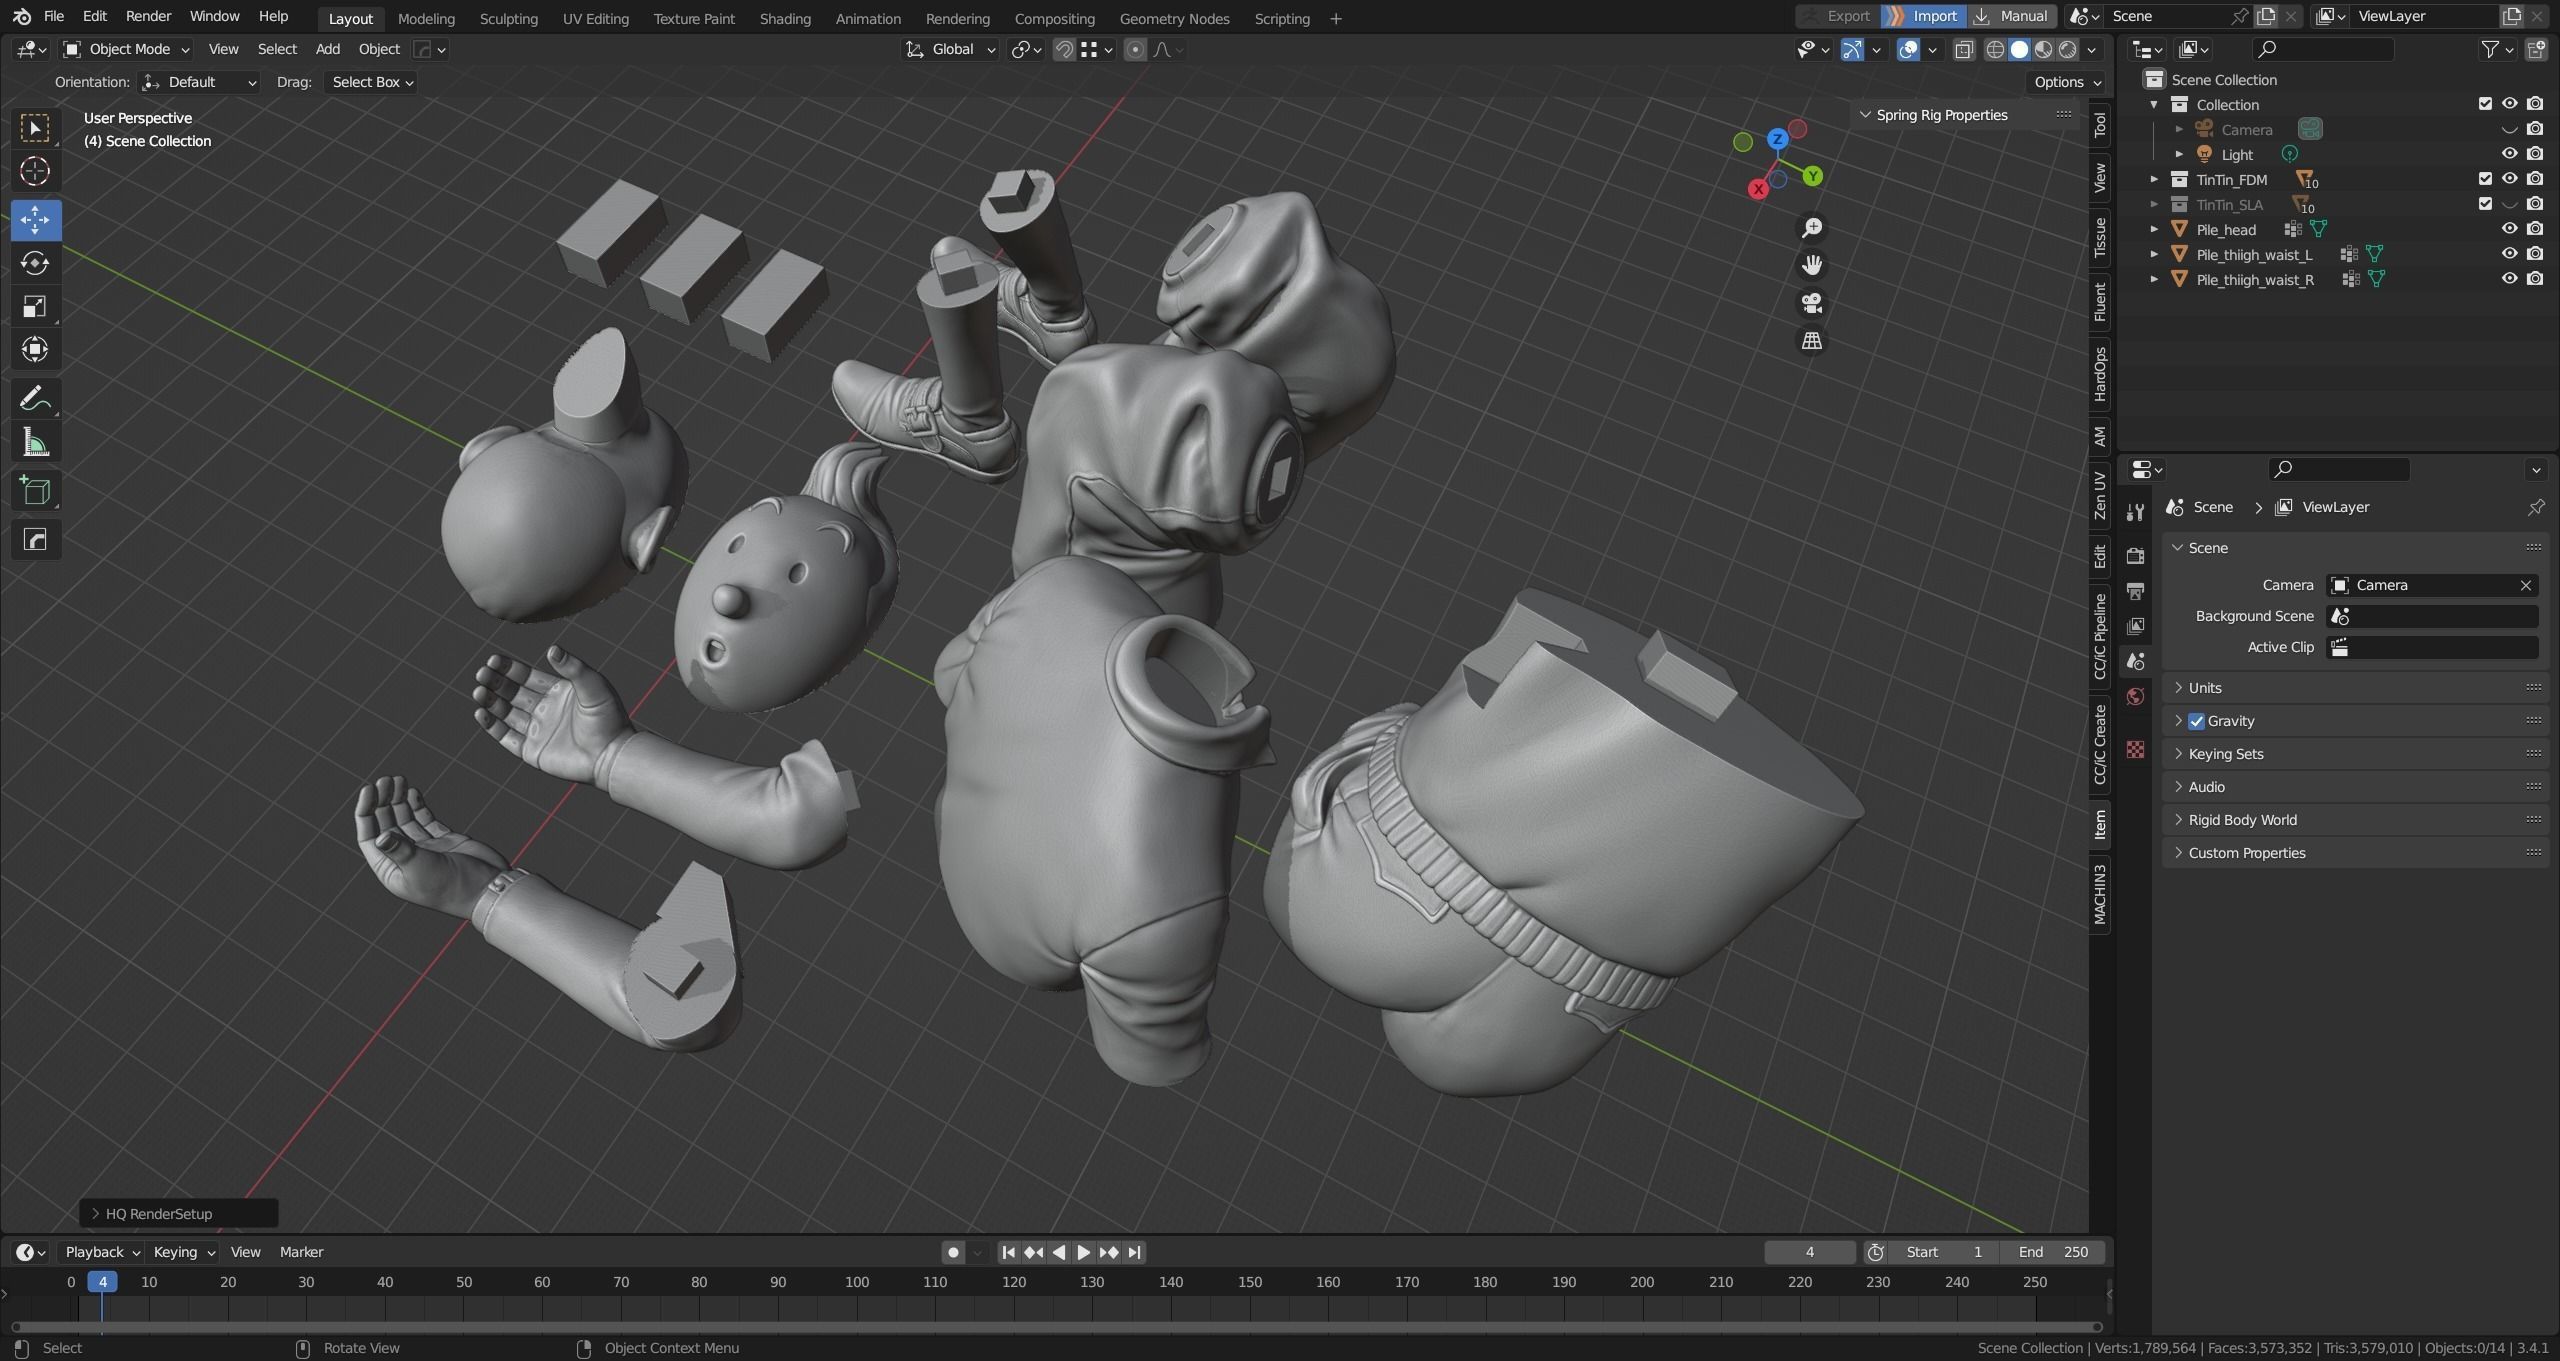This screenshot has width=2560, height=1361.
Task: Switch to orthographic view grid icon
Action: [x=1811, y=341]
